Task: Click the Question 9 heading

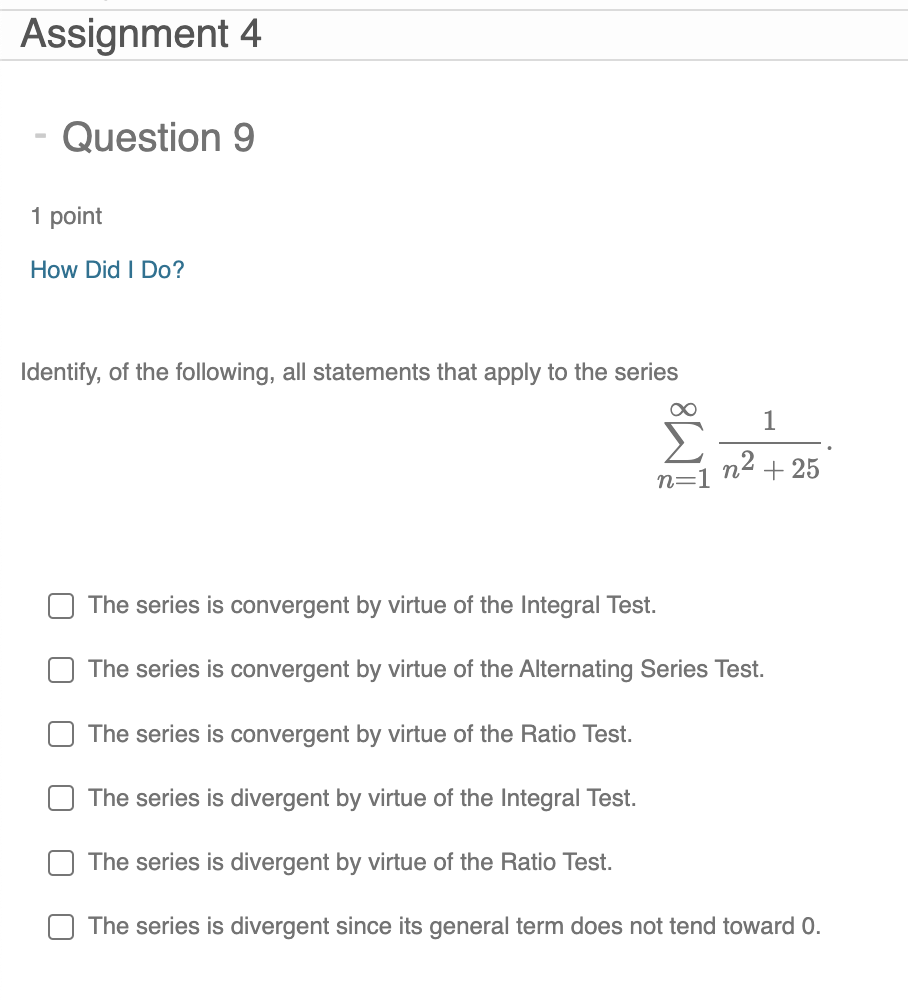Action: click(160, 138)
